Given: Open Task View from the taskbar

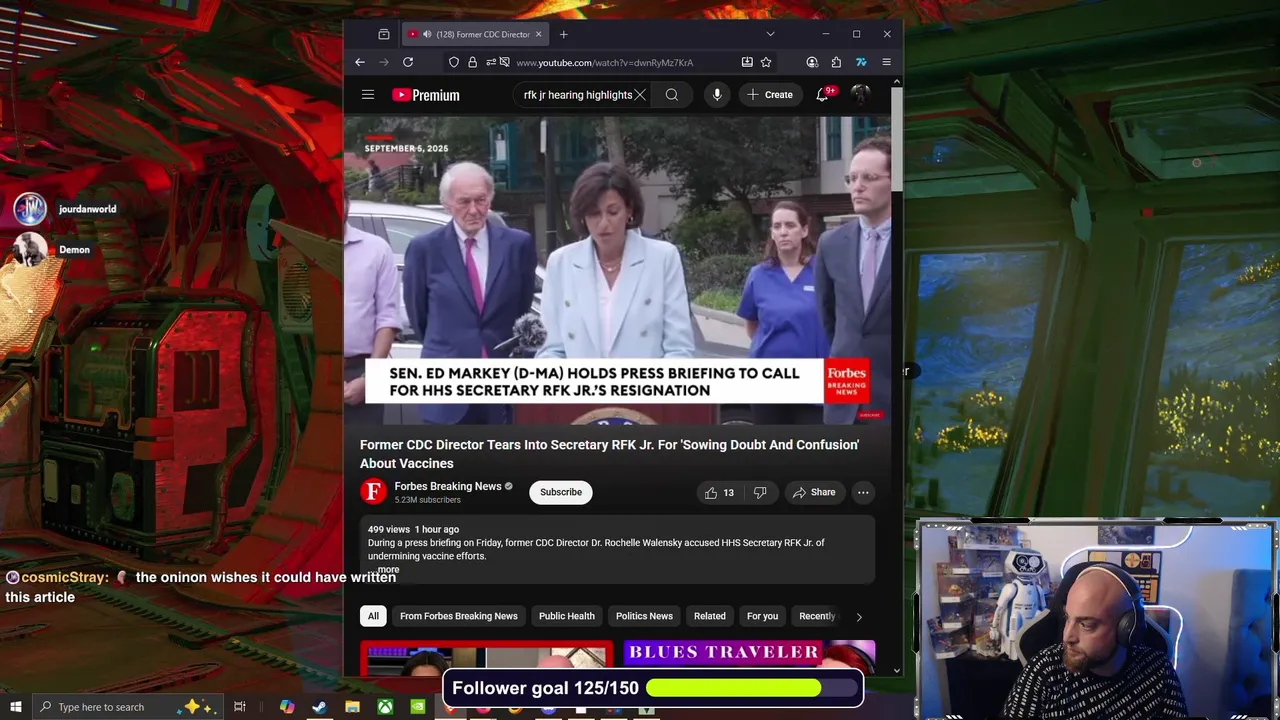Looking at the screenshot, I should 240,707.
